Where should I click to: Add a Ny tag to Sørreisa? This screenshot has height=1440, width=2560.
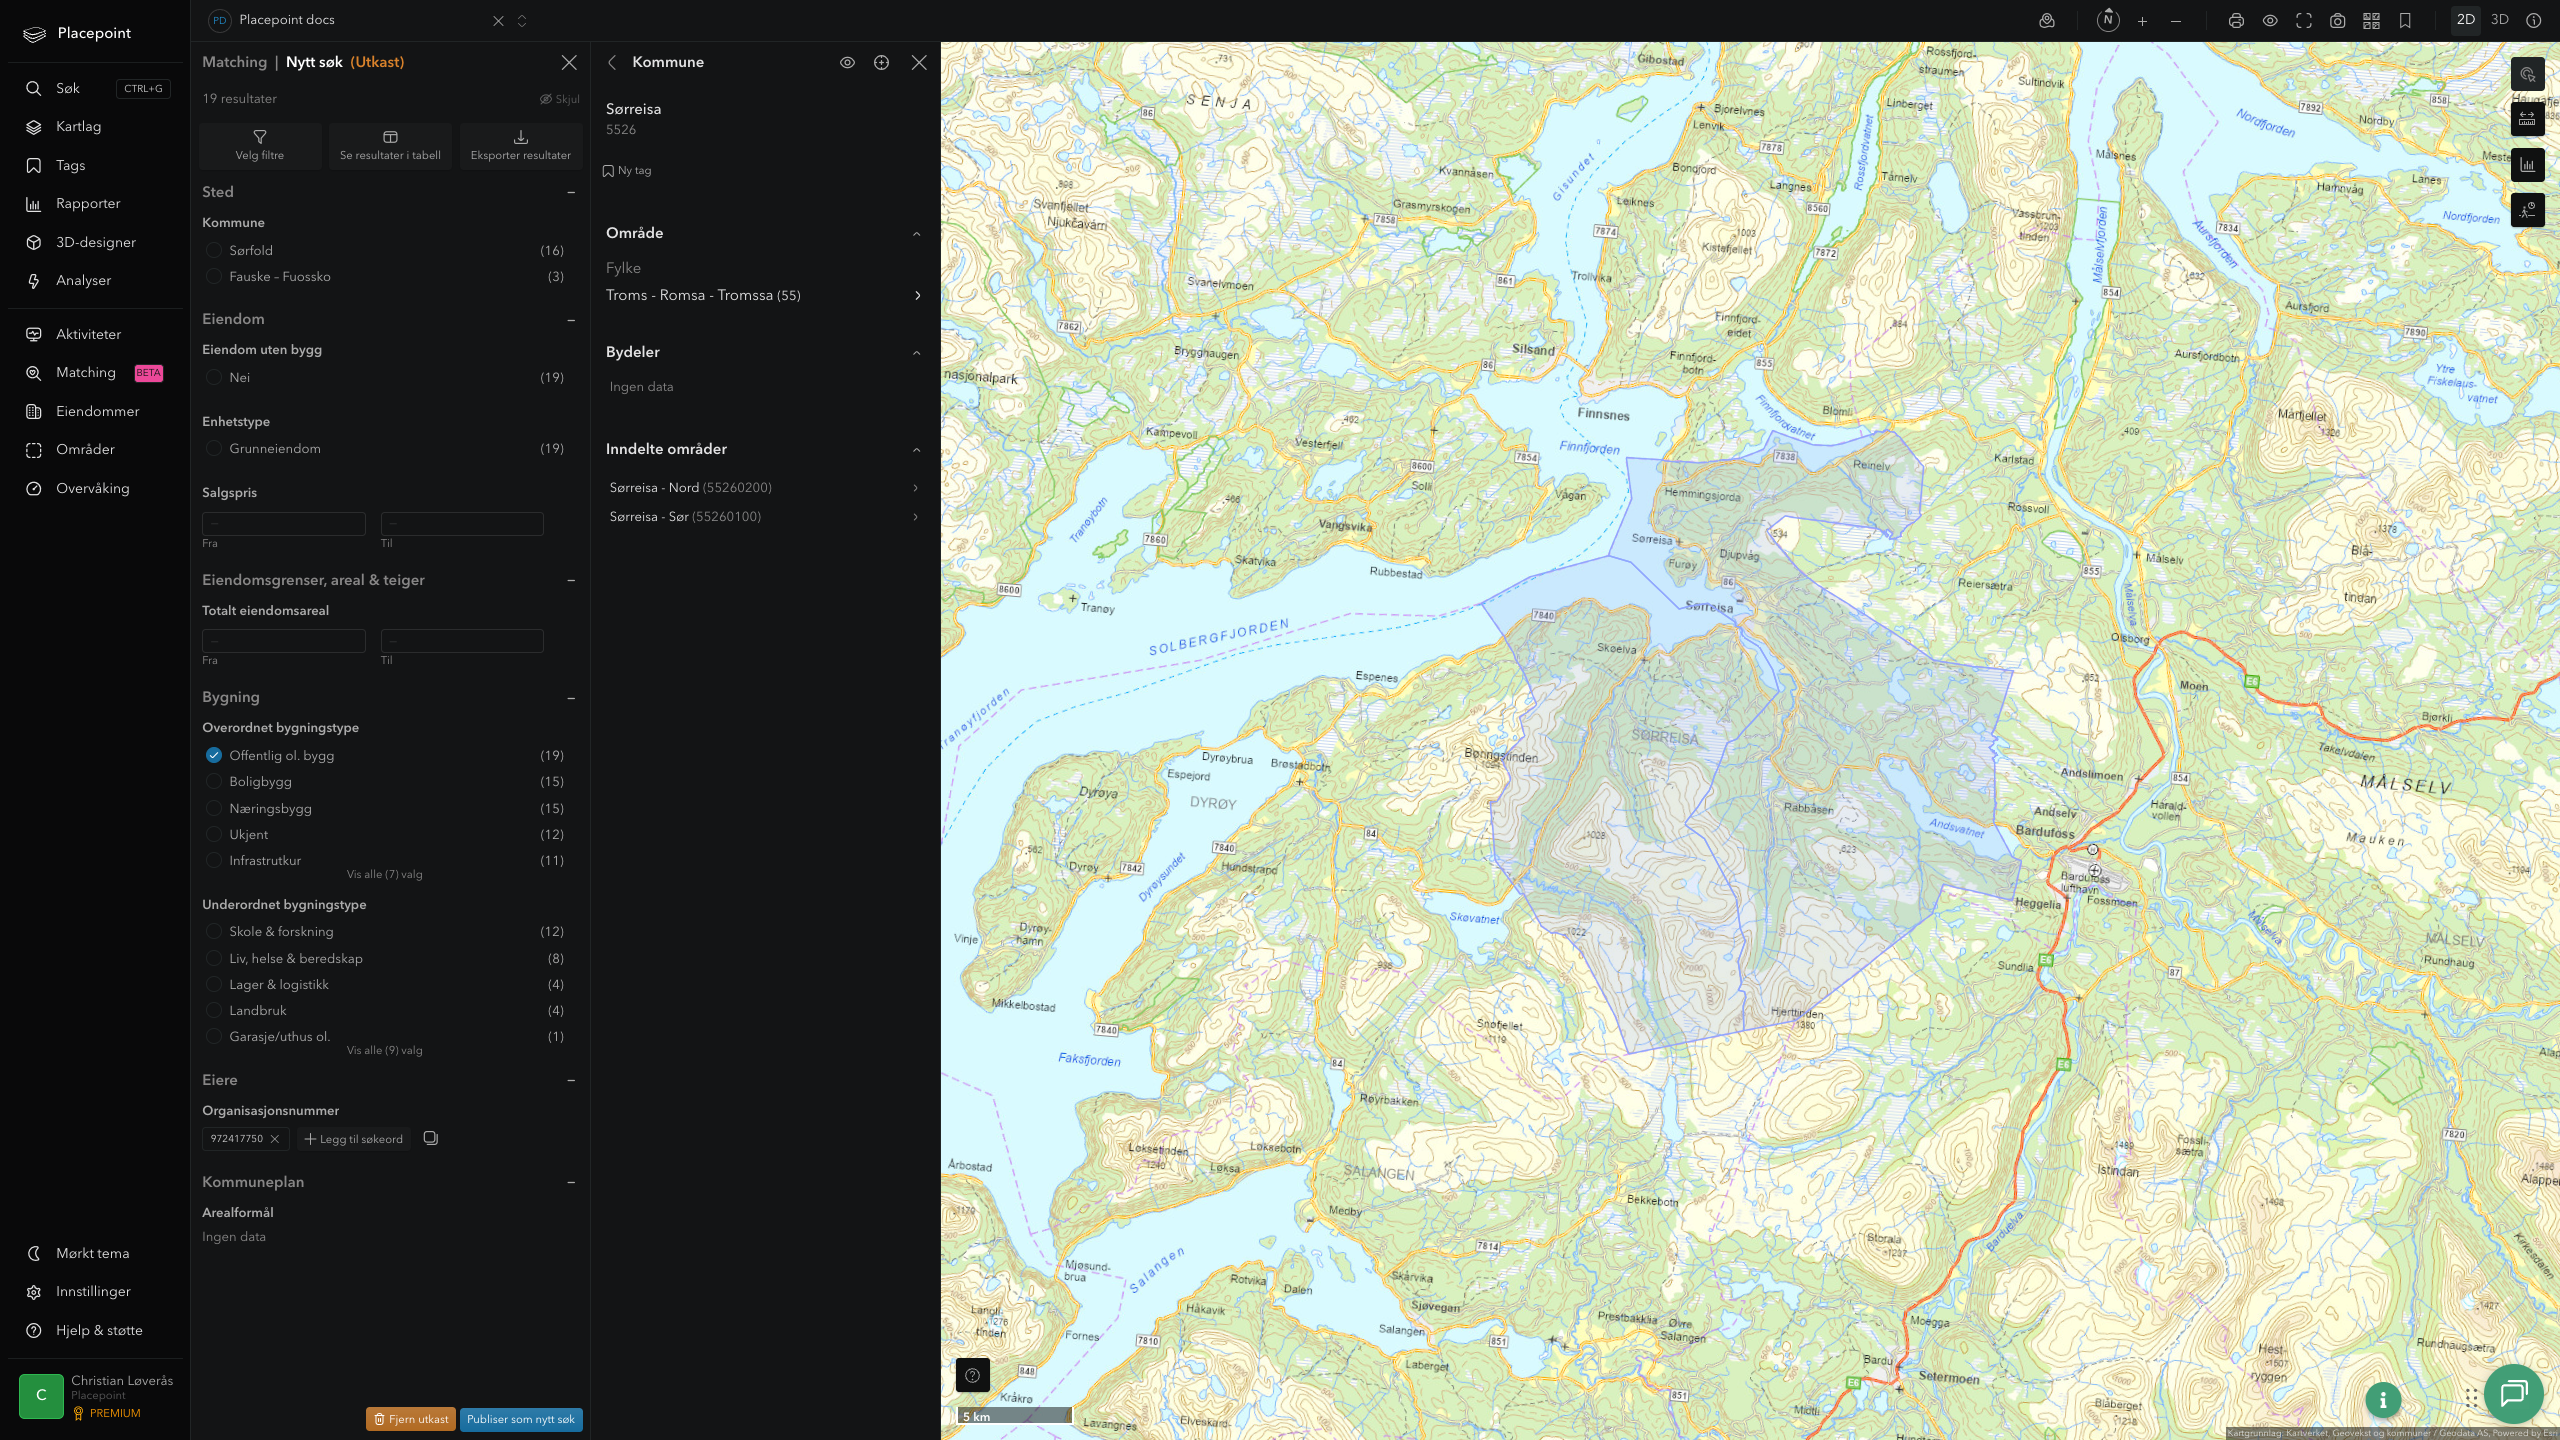coord(627,171)
